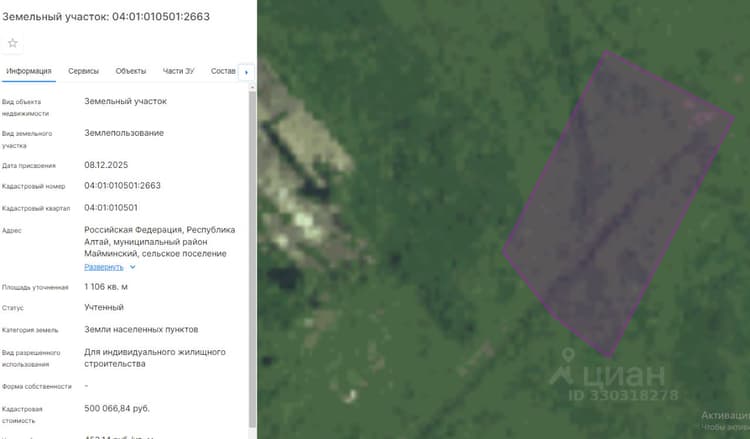Screen dimensions: 750x439
Task: Select cadastral number 04:01:010501:2663 value
Action: [122, 186]
